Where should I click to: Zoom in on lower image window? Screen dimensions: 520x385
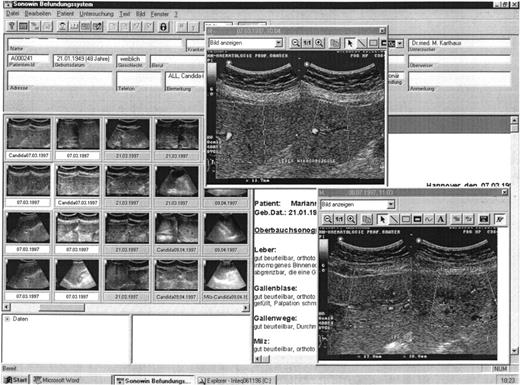(351, 219)
